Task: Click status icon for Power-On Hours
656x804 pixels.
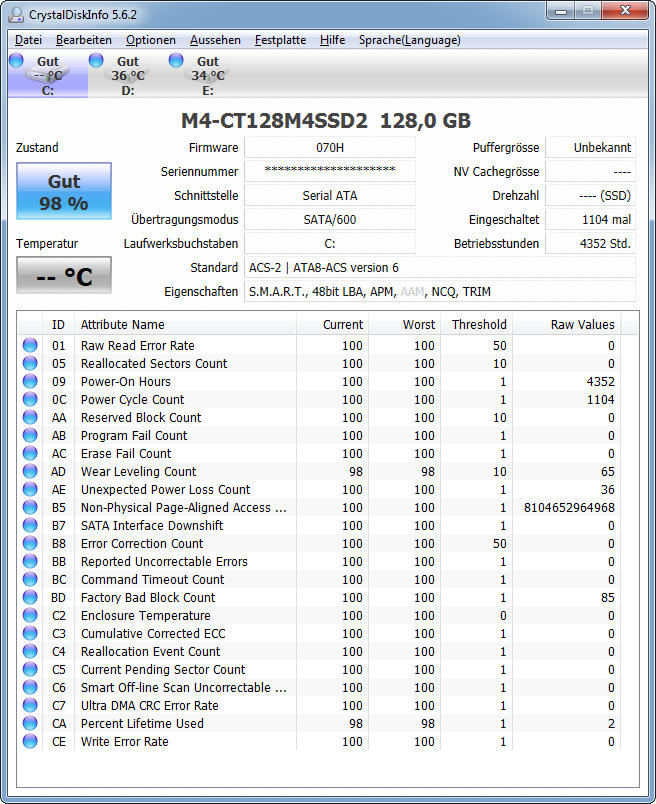Action: (30, 381)
